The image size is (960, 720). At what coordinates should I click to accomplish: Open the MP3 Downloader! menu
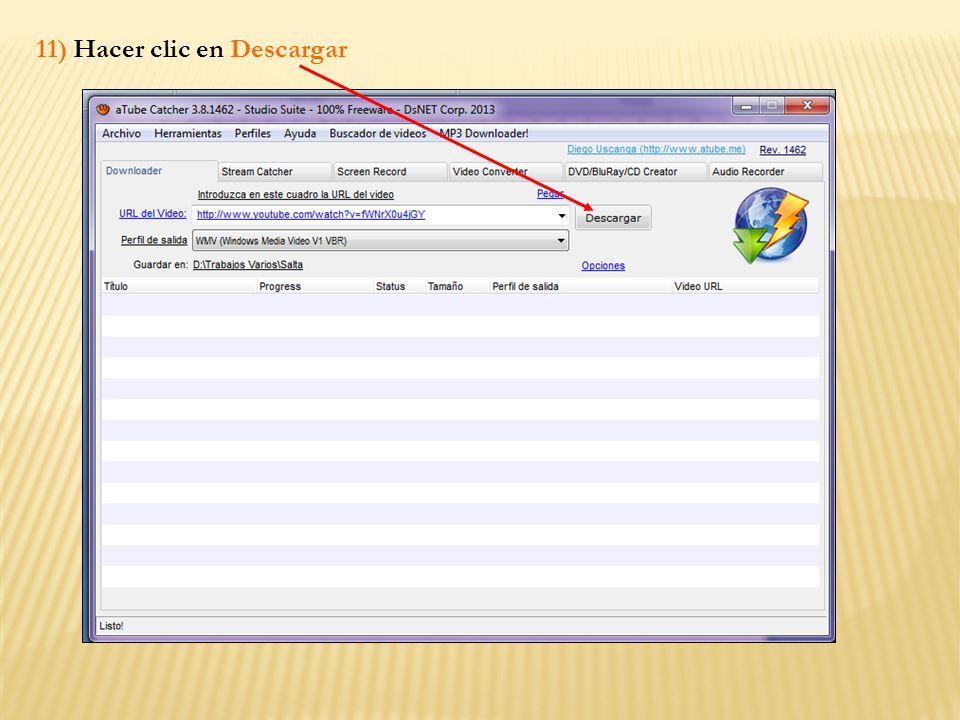pyautogui.click(x=484, y=133)
